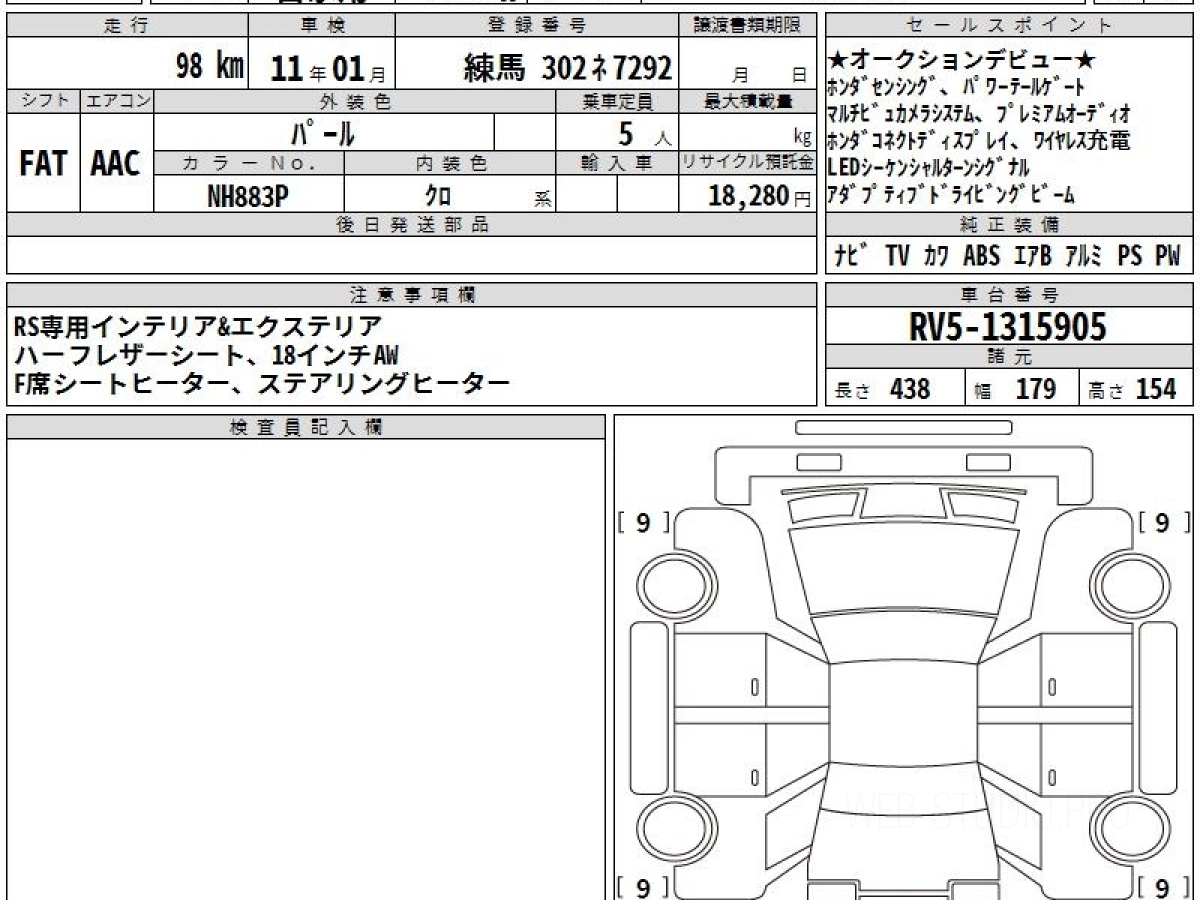The height and width of the screenshot is (900, 1200).
Task: Click the 98 km mileage value
Action: click(210, 67)
